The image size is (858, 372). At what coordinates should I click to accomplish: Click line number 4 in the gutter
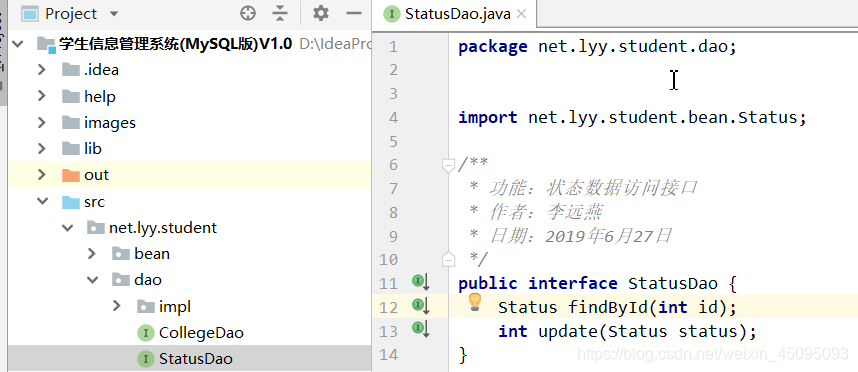pyautogui.click(x=392, y=118)
